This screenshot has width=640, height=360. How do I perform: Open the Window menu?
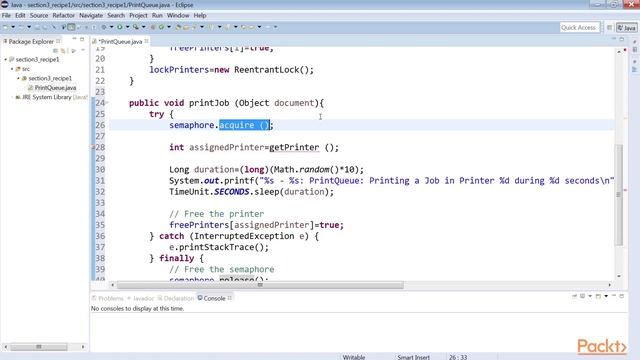(178, 16)
